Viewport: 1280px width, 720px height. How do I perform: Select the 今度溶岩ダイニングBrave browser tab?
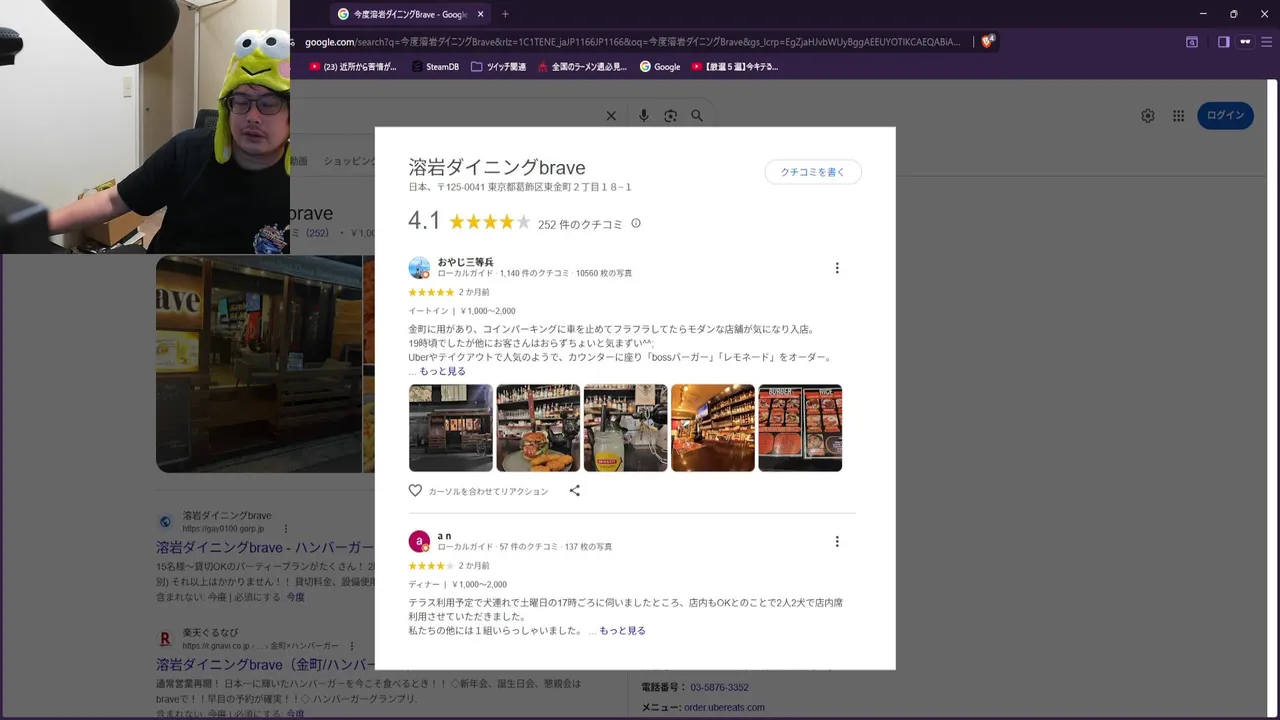pos(410,14)
